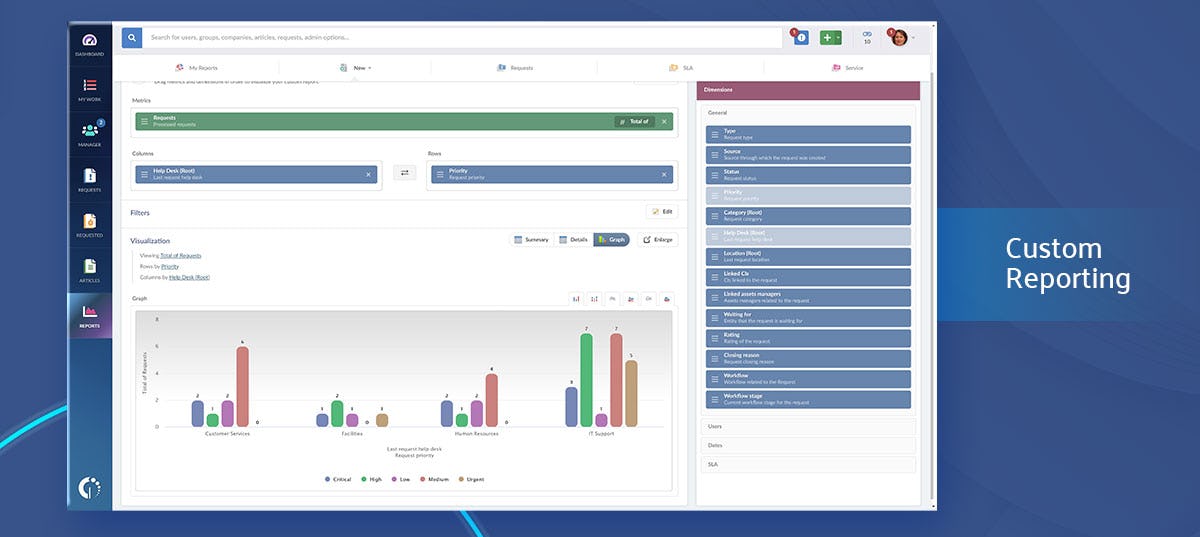
Task: Toggle High series in chart legend
Action: [x=371, y=479]
